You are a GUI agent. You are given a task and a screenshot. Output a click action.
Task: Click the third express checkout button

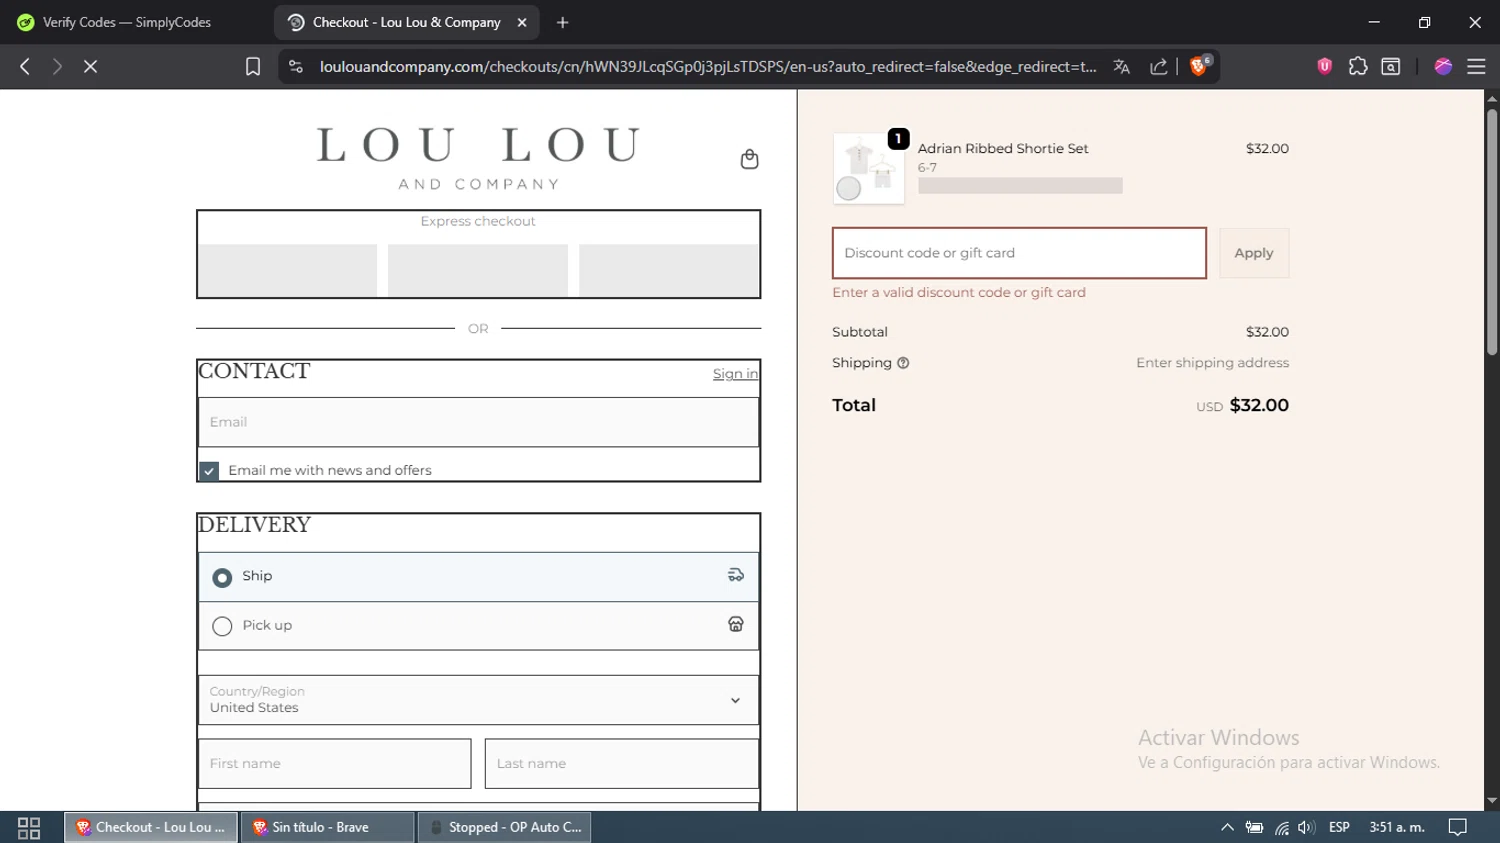pos(668,270)
